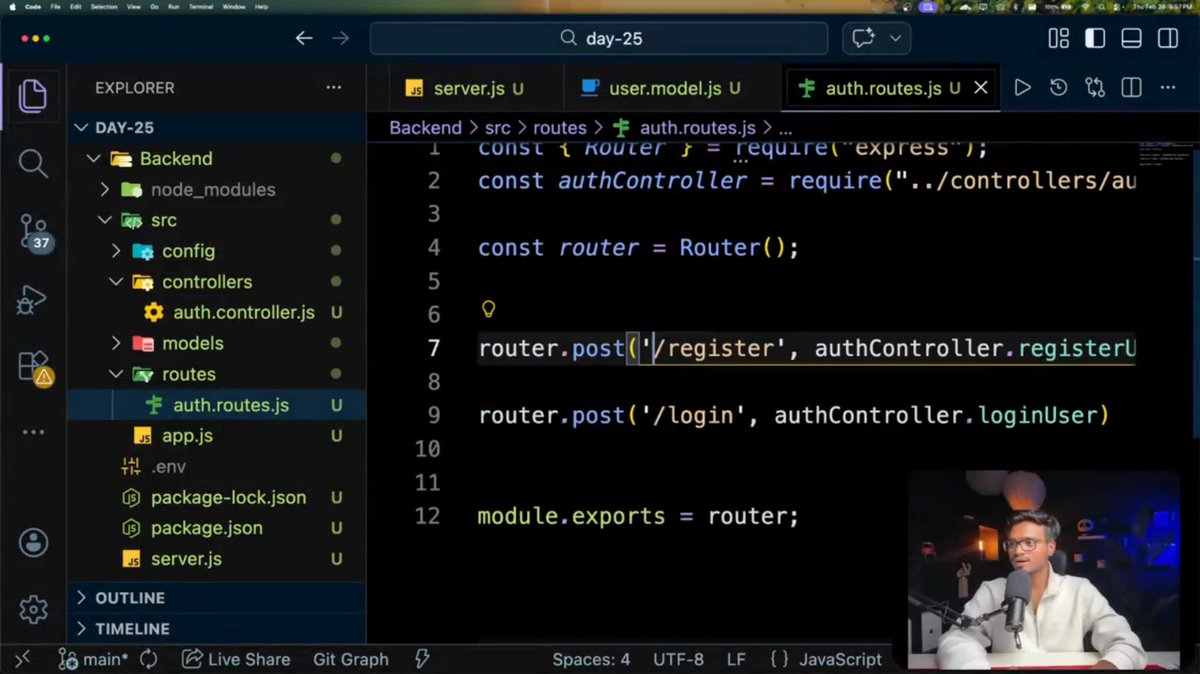Open the Selection menu in menu bar
Screen dimensions: 1200x674
tap(104, 7)
